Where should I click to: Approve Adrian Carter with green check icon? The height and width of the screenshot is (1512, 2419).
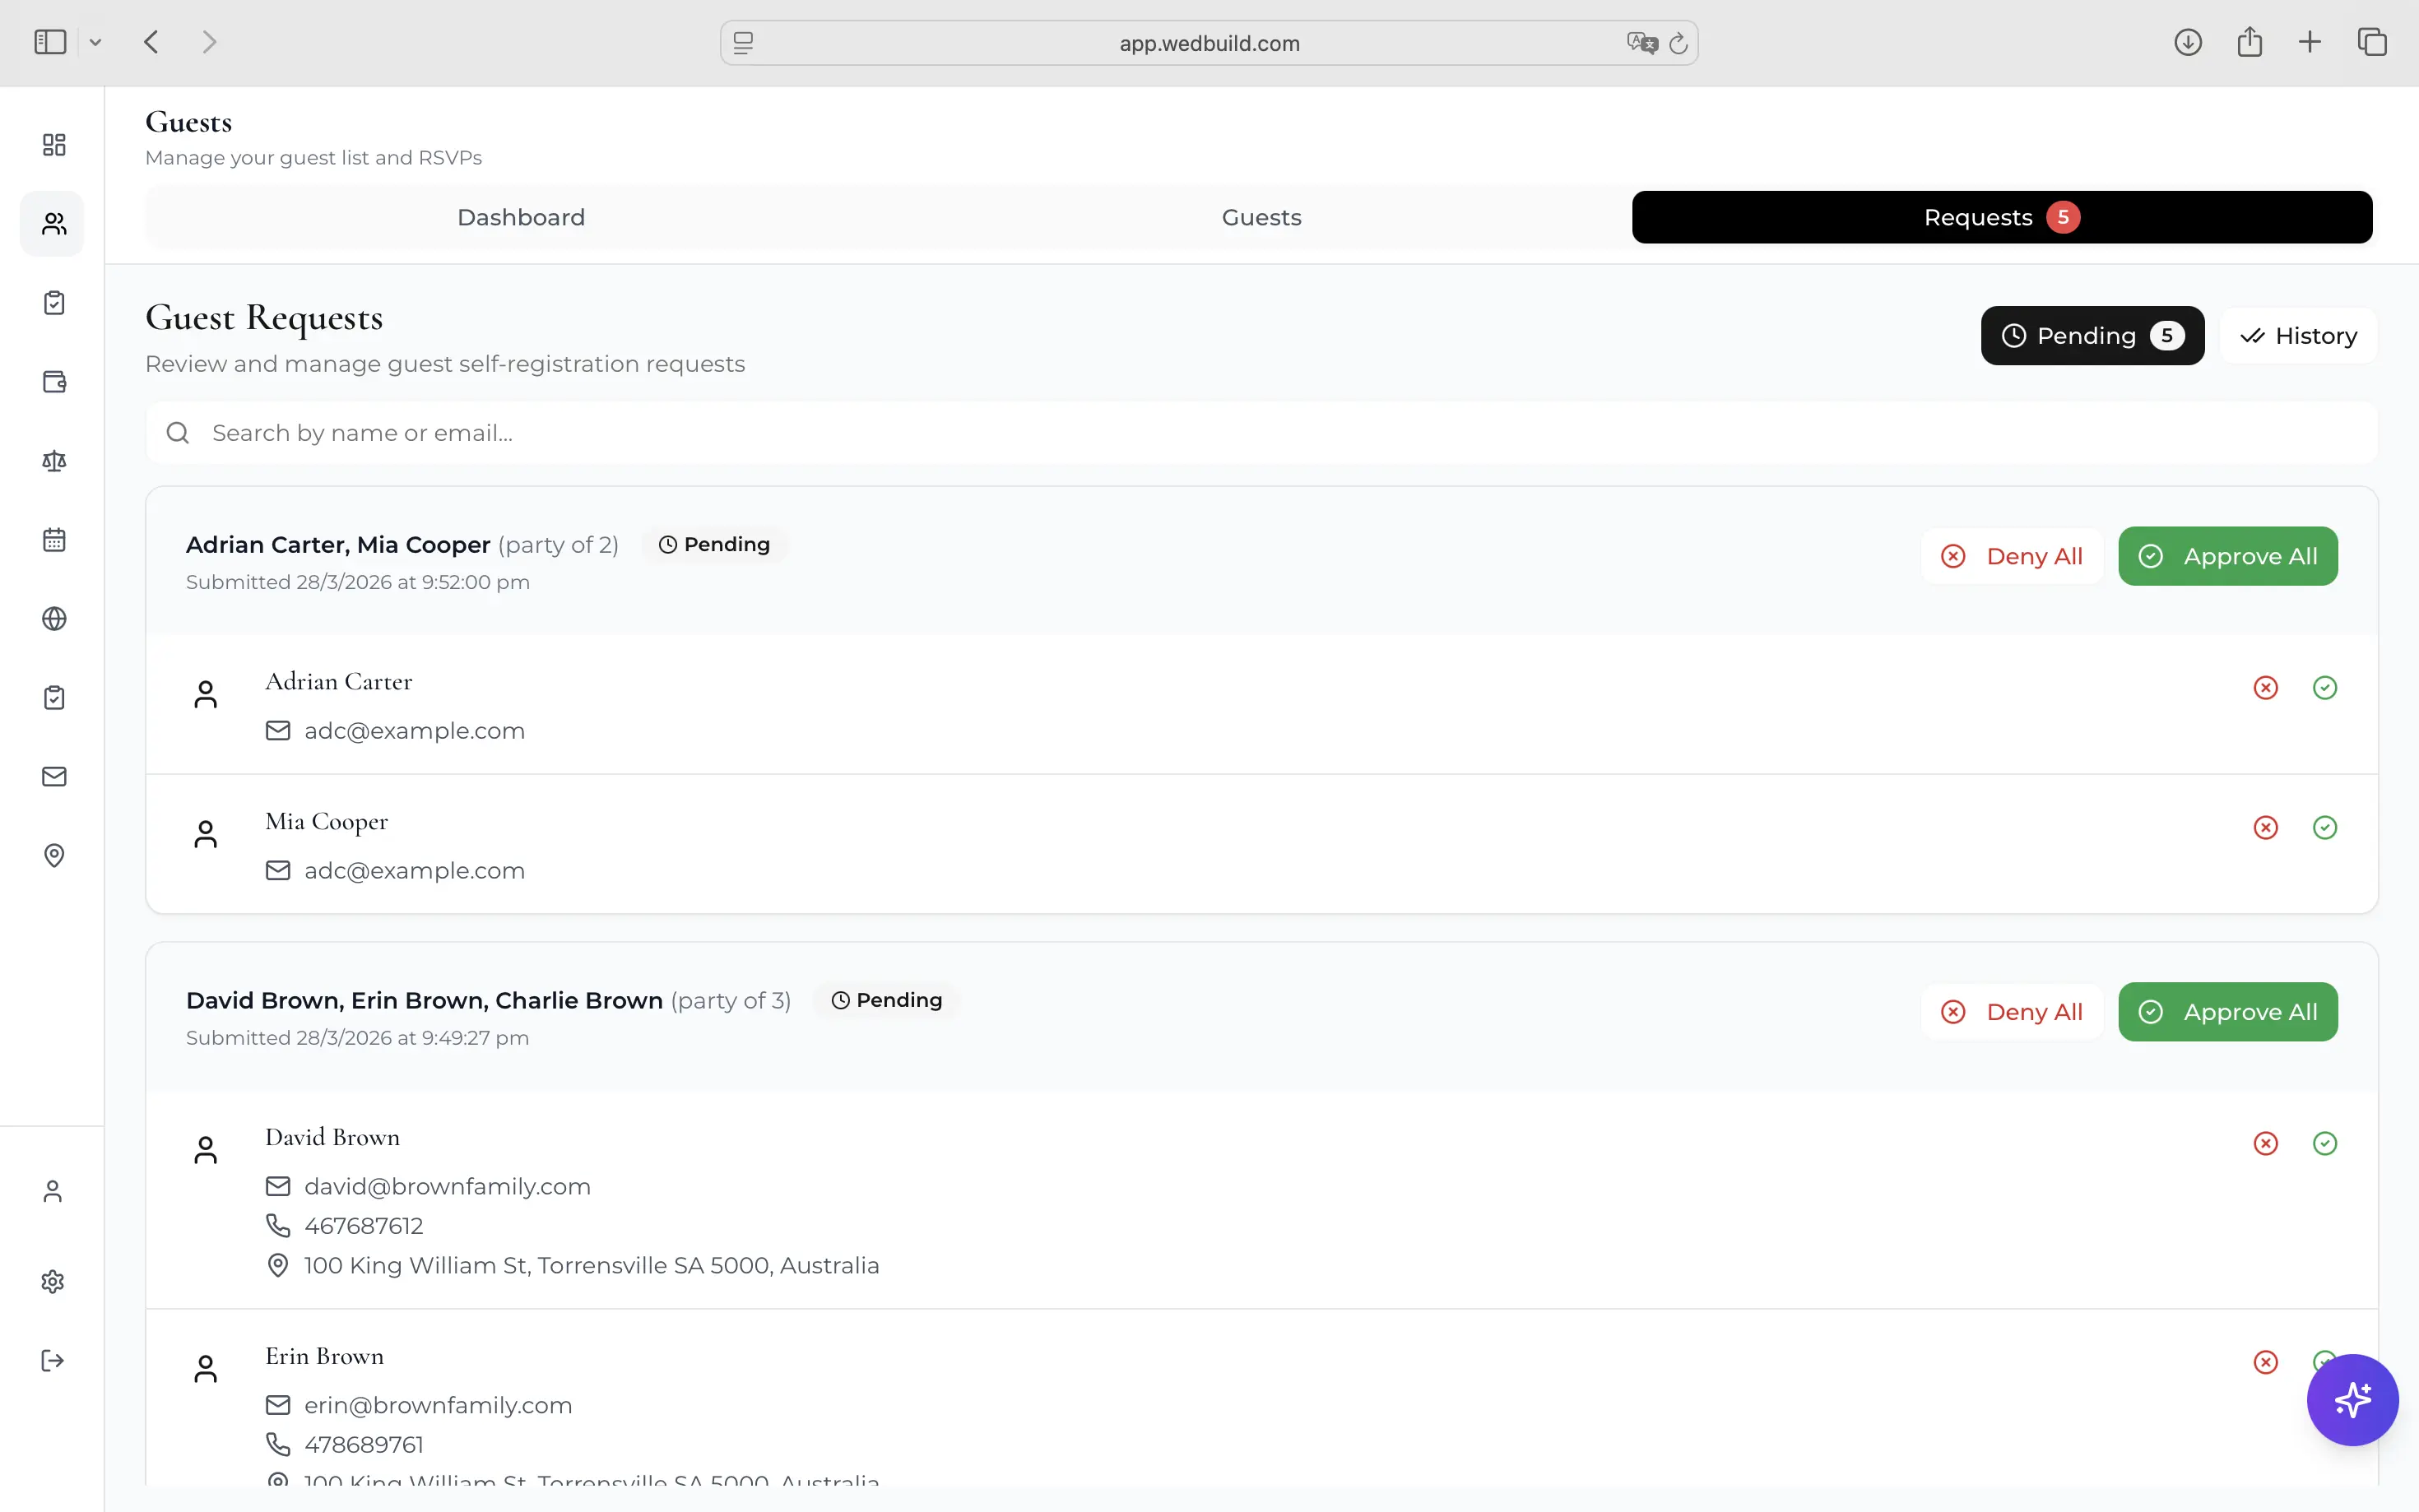[2325, 688]
